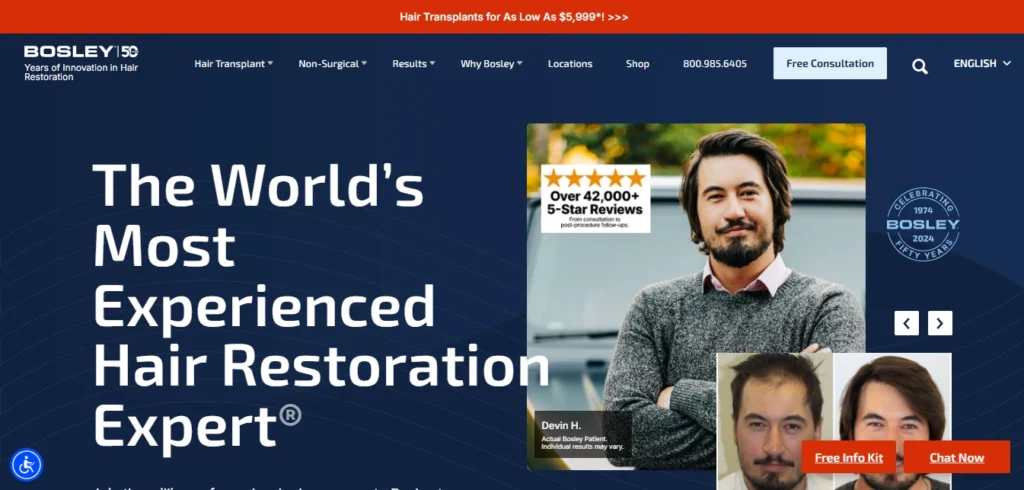Expand the Why Bosley menu
Image resolution: width=1024 pixels, height=490 pixels.
coord(491,64)
